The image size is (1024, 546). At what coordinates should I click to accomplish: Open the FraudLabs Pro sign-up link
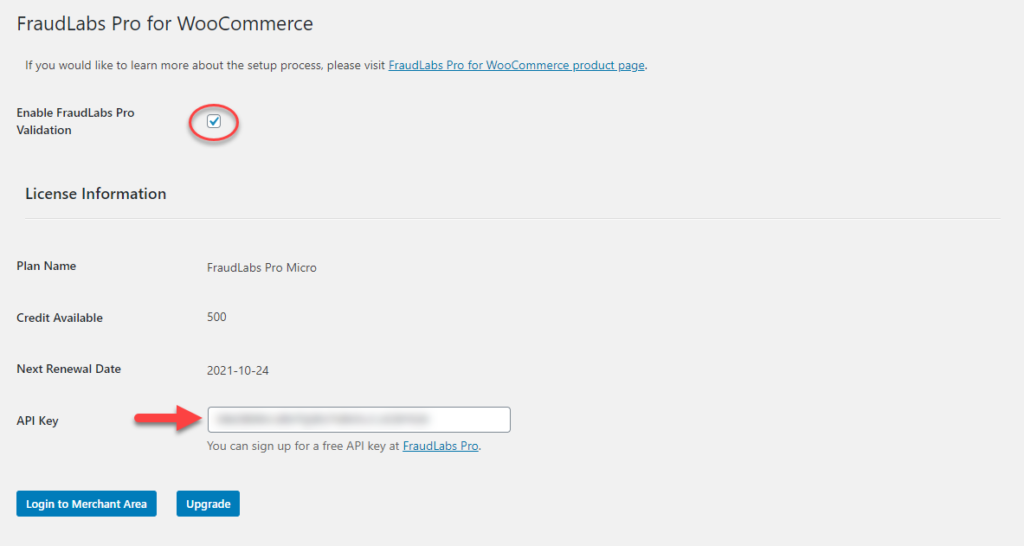[x=440, y=446]
